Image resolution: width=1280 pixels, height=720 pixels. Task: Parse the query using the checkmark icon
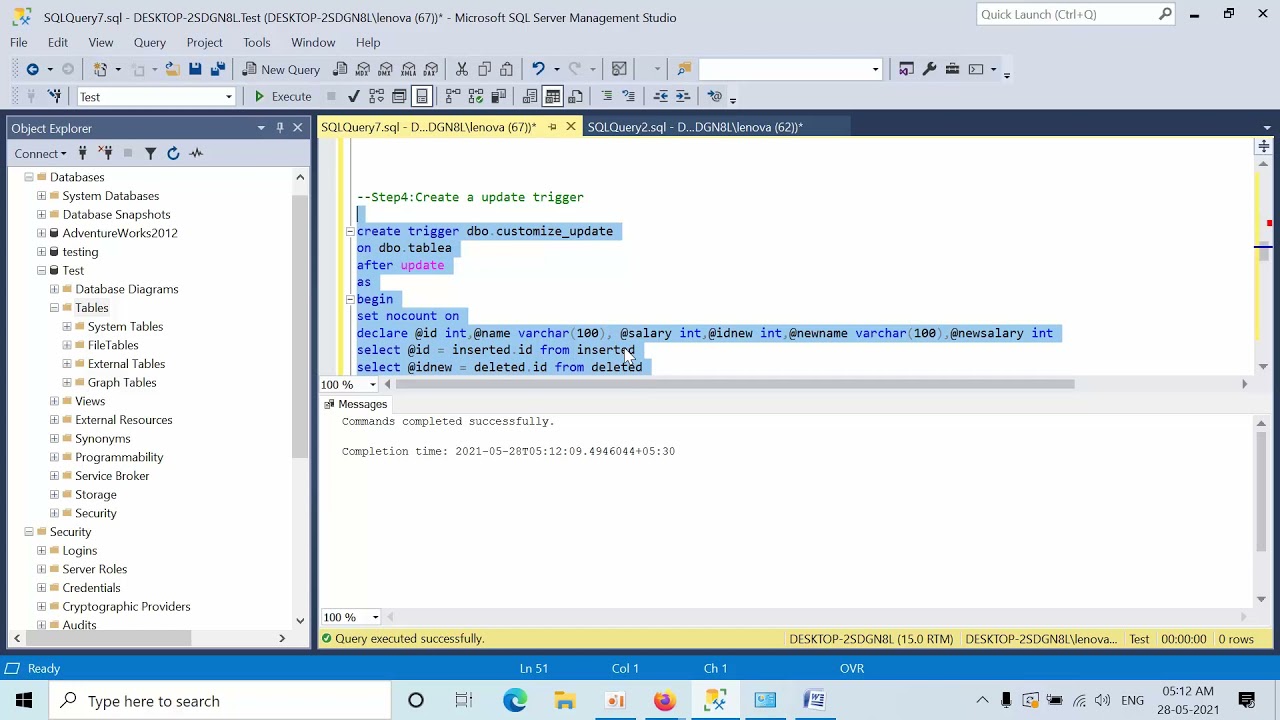353,96
